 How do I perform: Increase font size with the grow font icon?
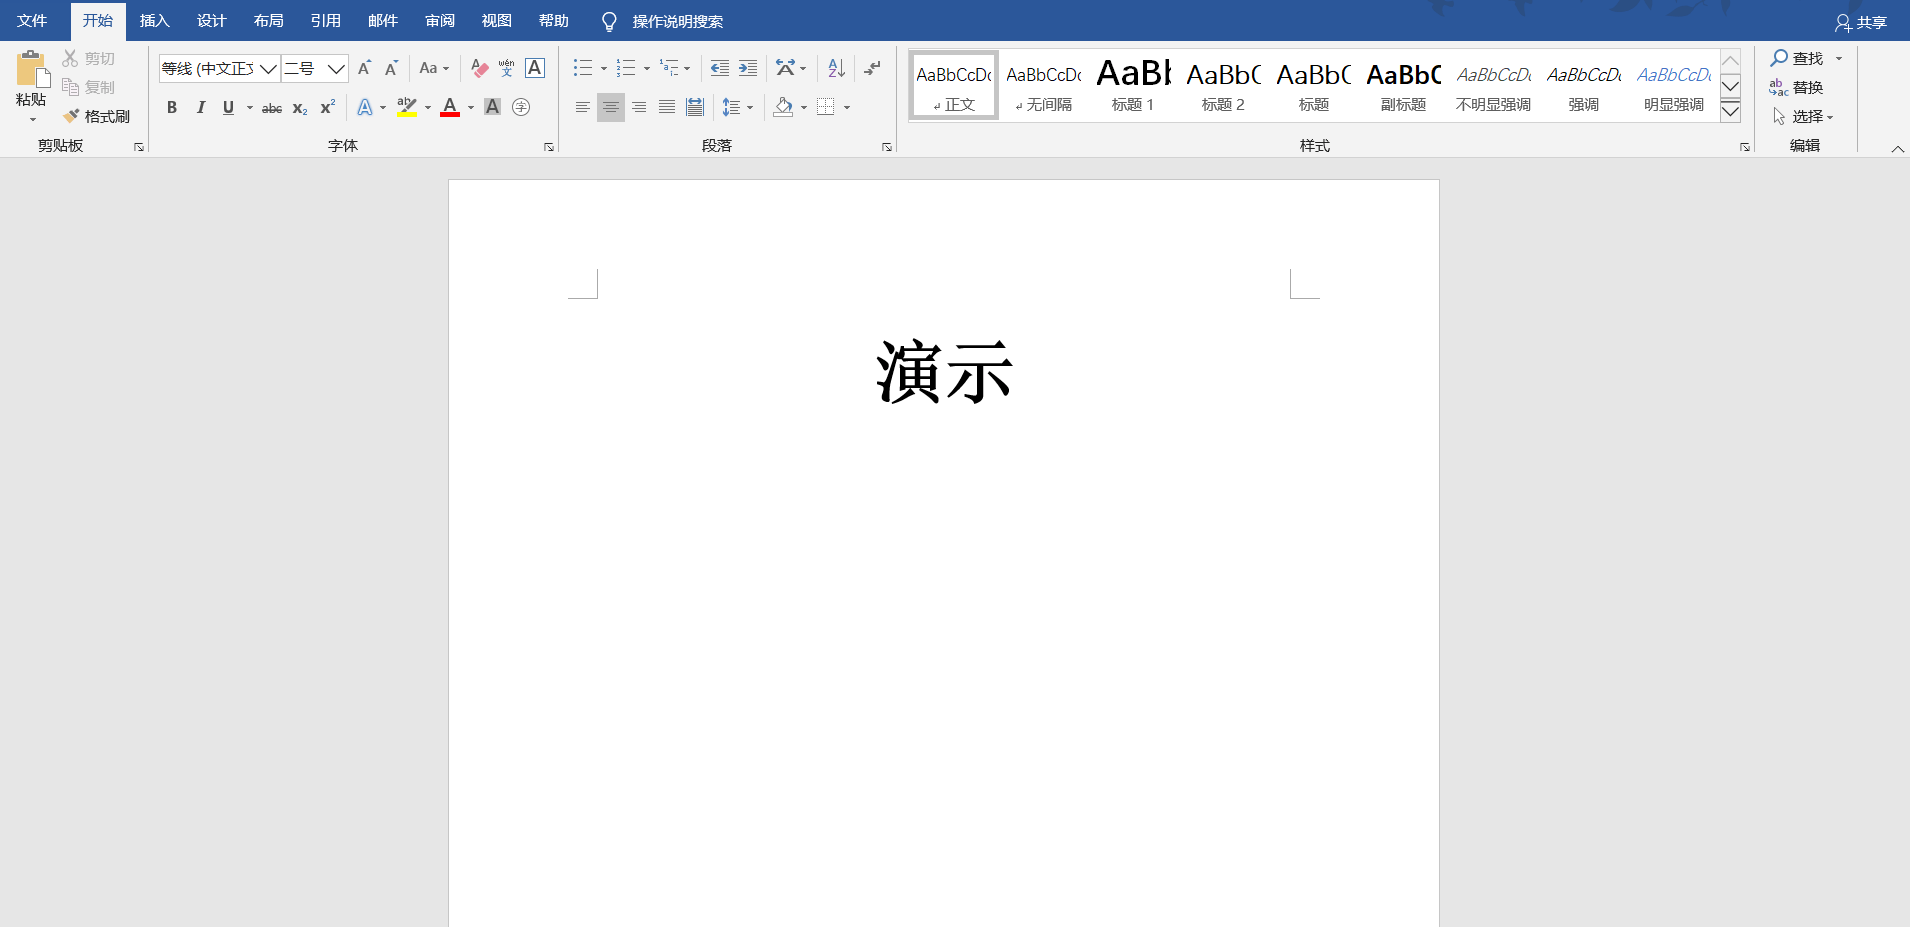tap(364, 68)
